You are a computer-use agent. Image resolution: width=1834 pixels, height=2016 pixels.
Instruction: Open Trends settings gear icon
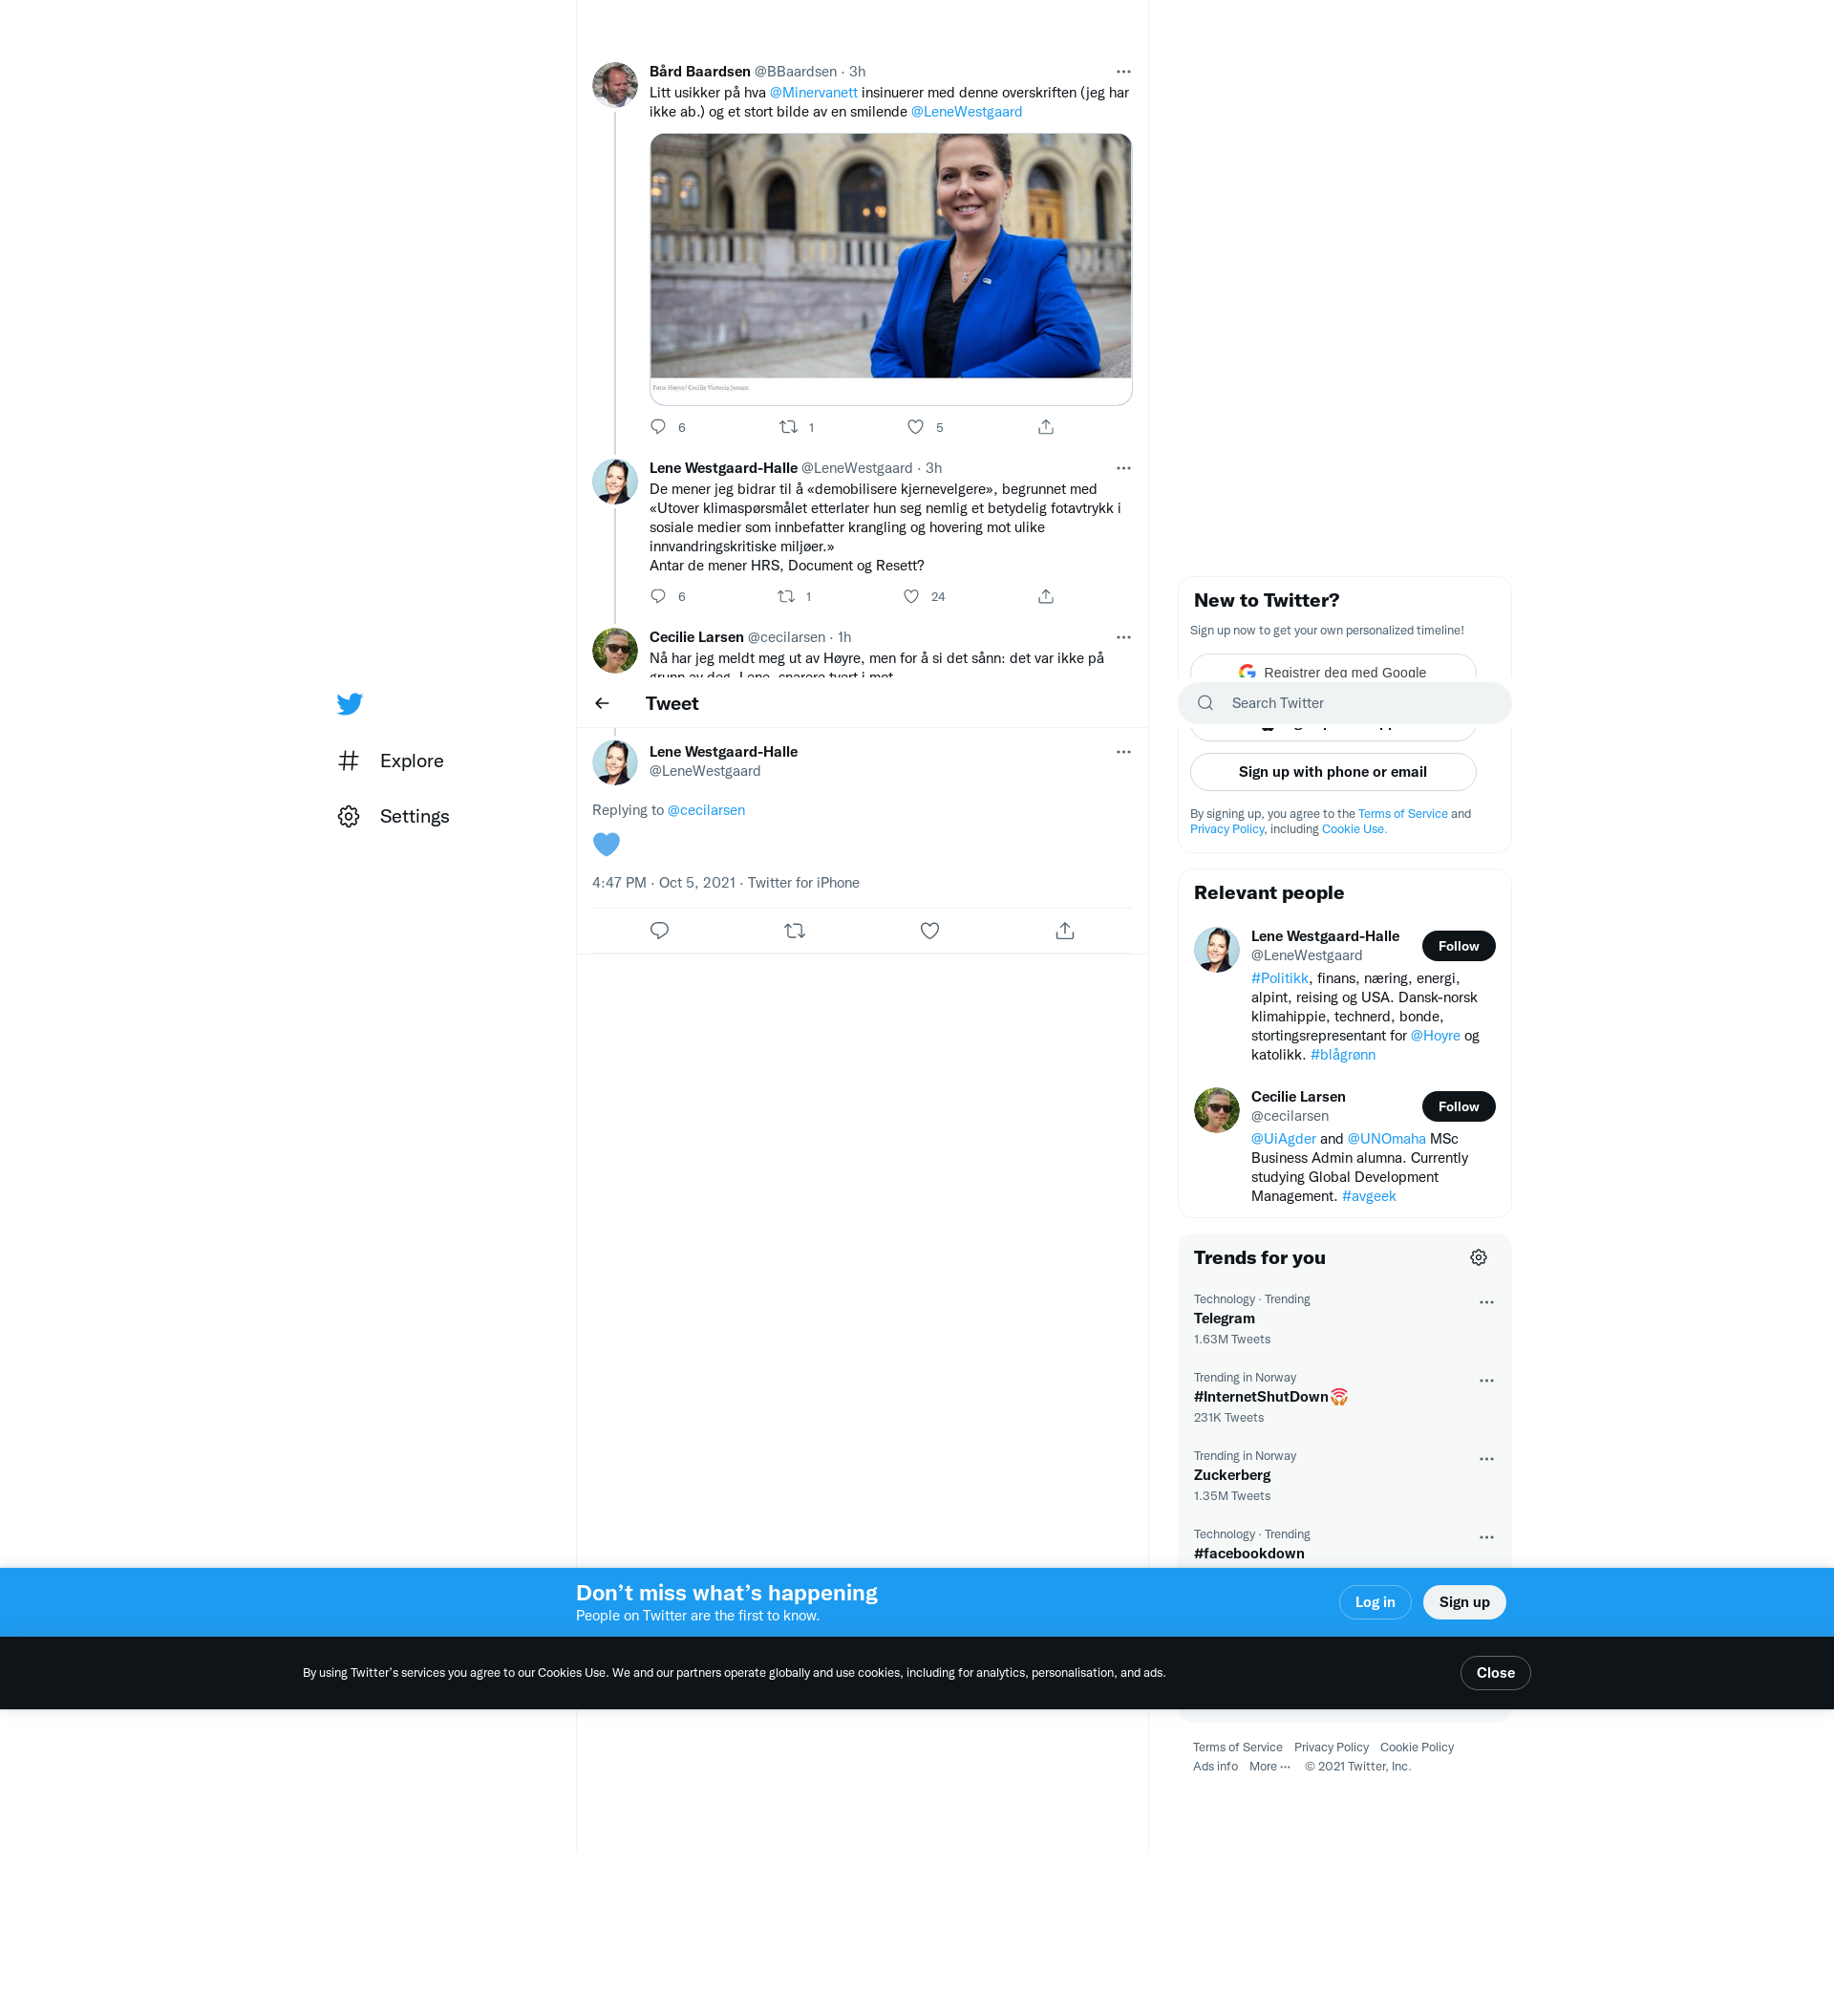[1478, 1257]
